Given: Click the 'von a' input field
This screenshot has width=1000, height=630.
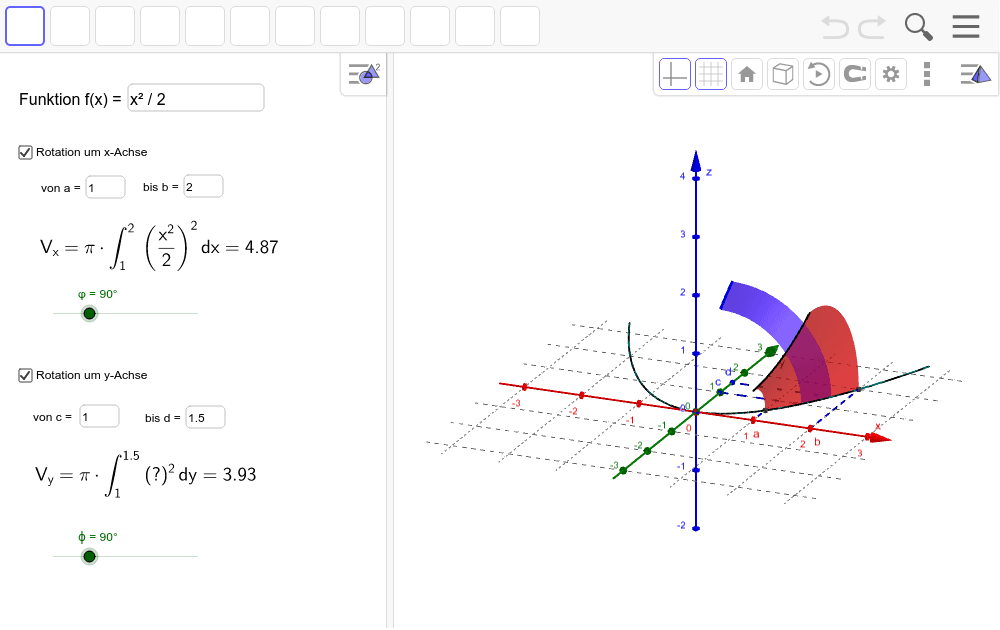Looking at the screenshot, I should (x=105, y=187).
